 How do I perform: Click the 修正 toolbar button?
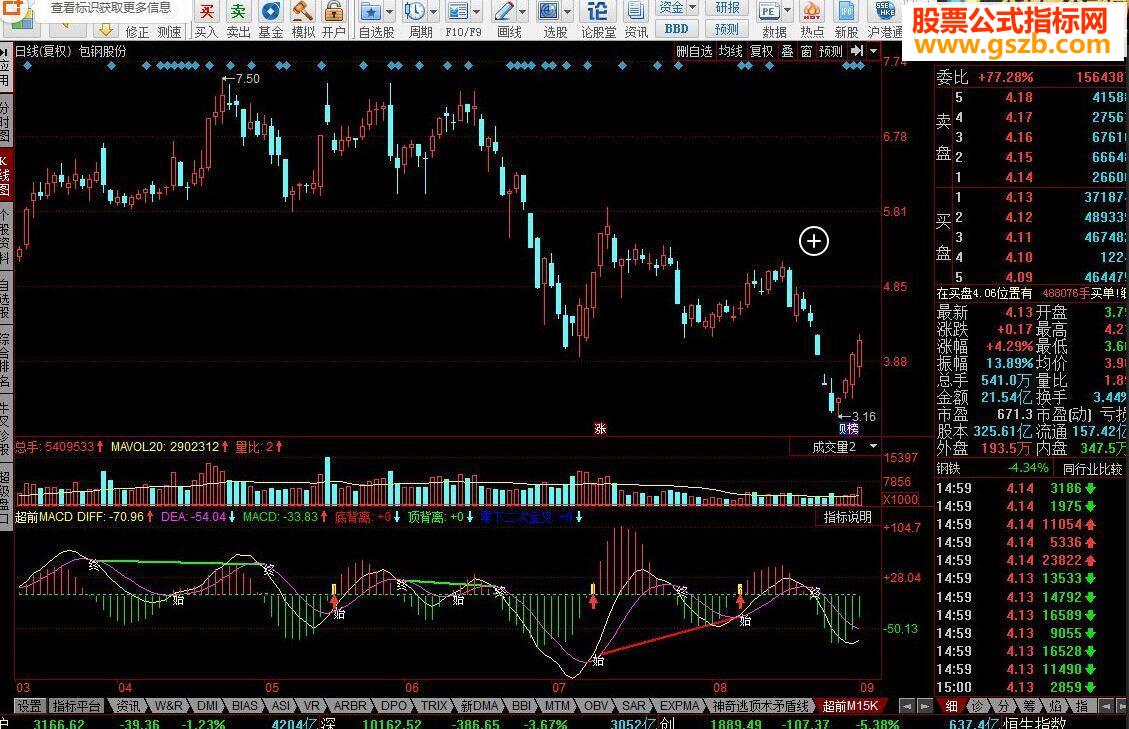(x=137, y=32)
